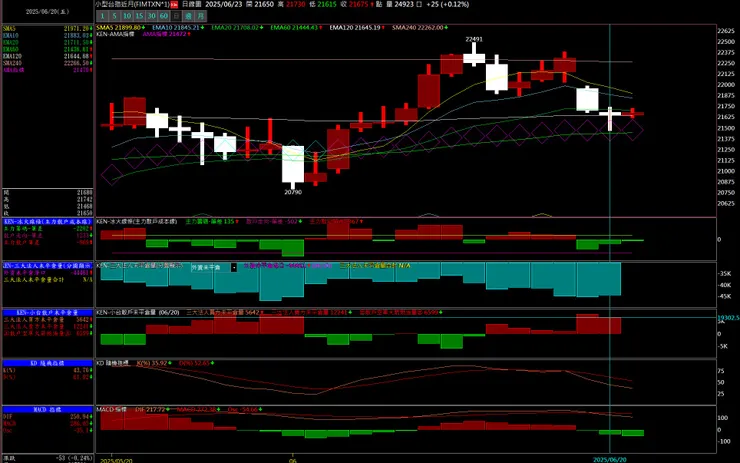Click the 22491 high price marker
This screenshot has width=740, height=463.
coord(474,39)
